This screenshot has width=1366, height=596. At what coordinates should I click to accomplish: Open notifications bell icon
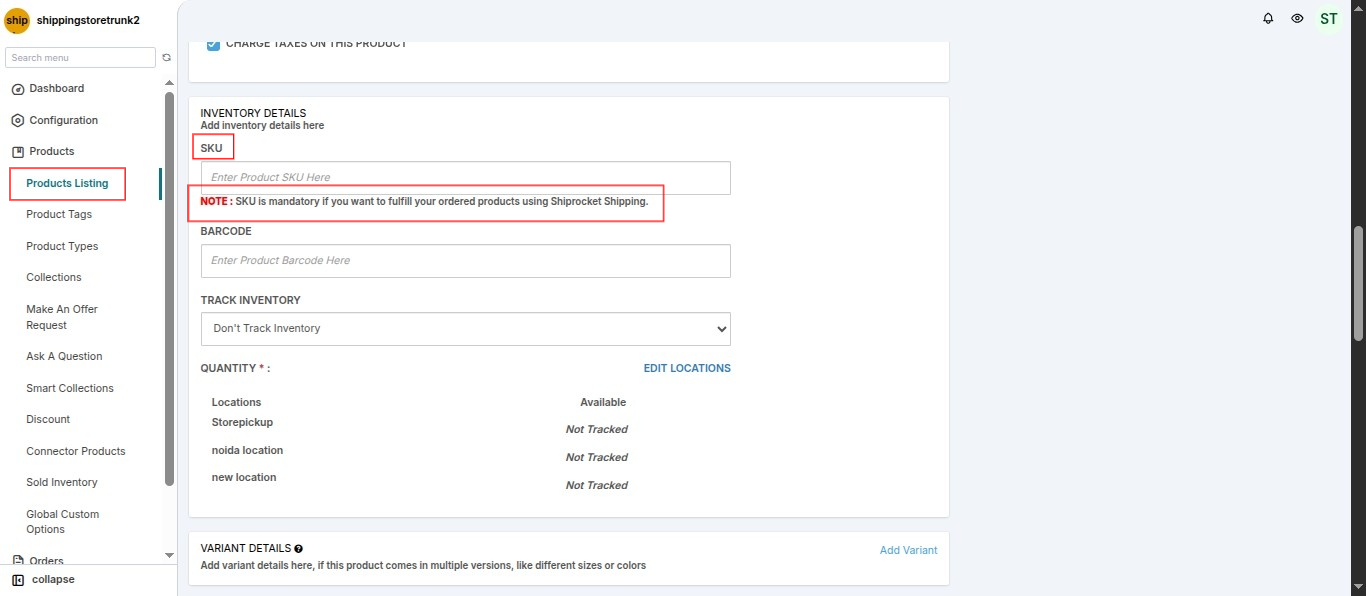(x=1268, y=18)
